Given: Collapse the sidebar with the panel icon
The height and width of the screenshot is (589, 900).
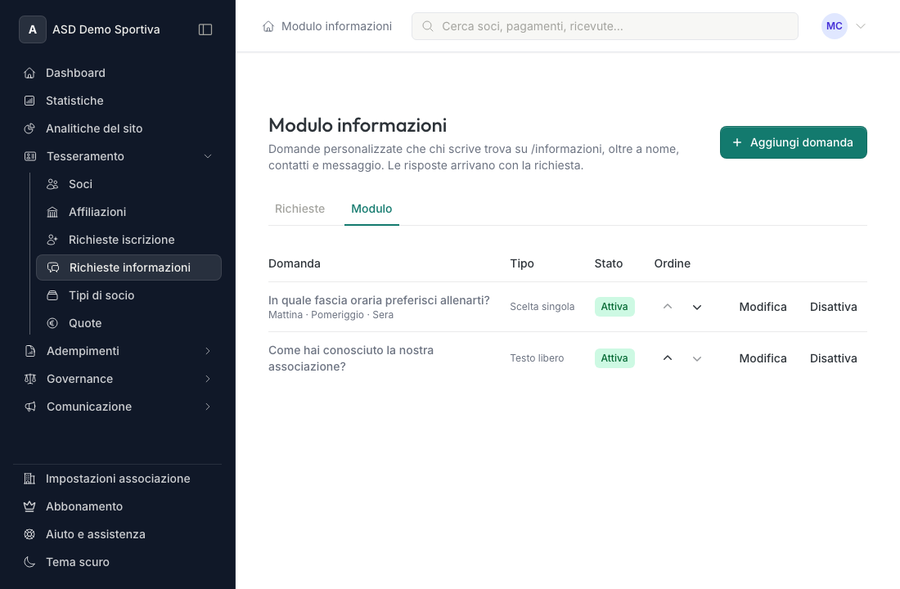Looking at the screenshot, I should (205, 29).
